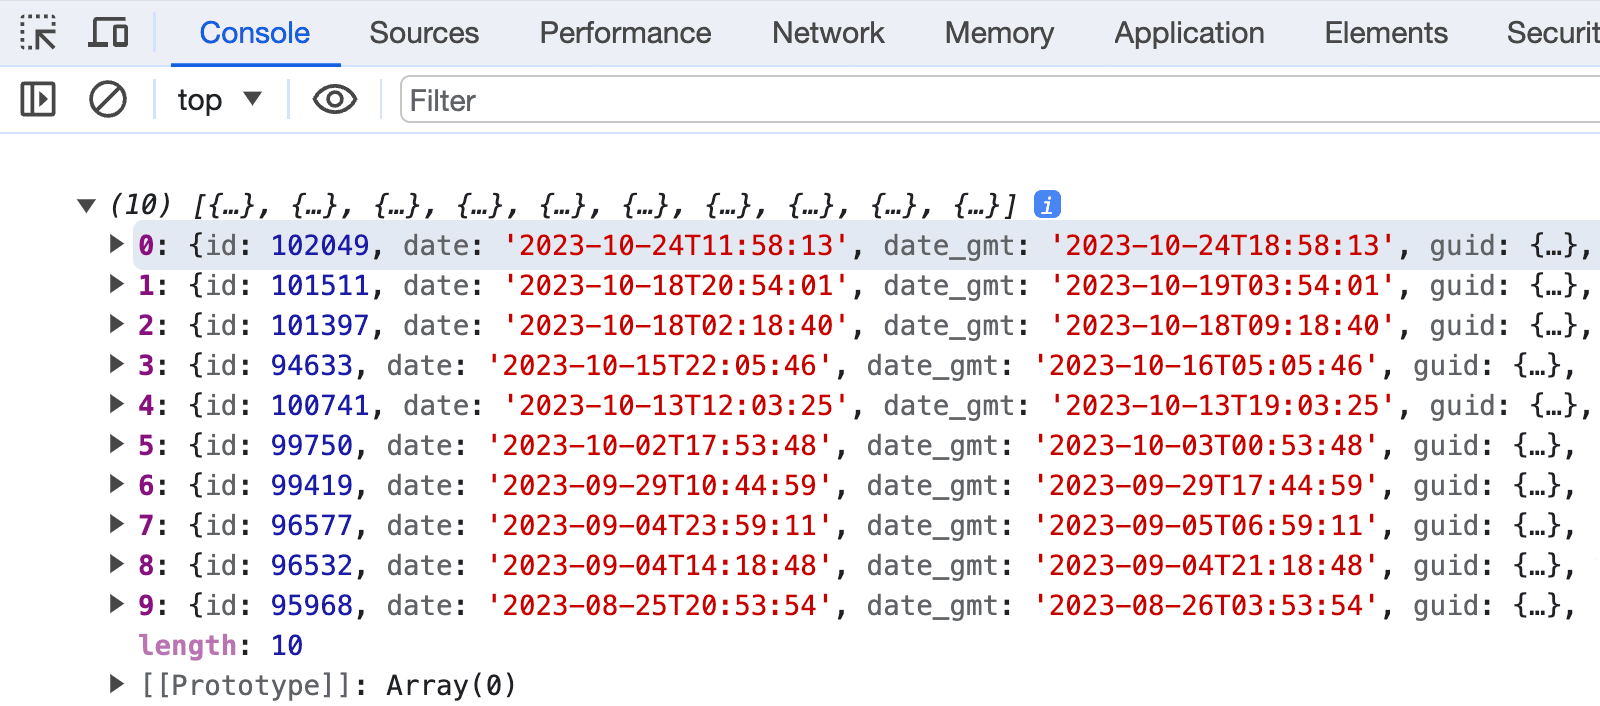Open the top JavaScript context dropdown
1600x706 pixels.
pos(219,100)
